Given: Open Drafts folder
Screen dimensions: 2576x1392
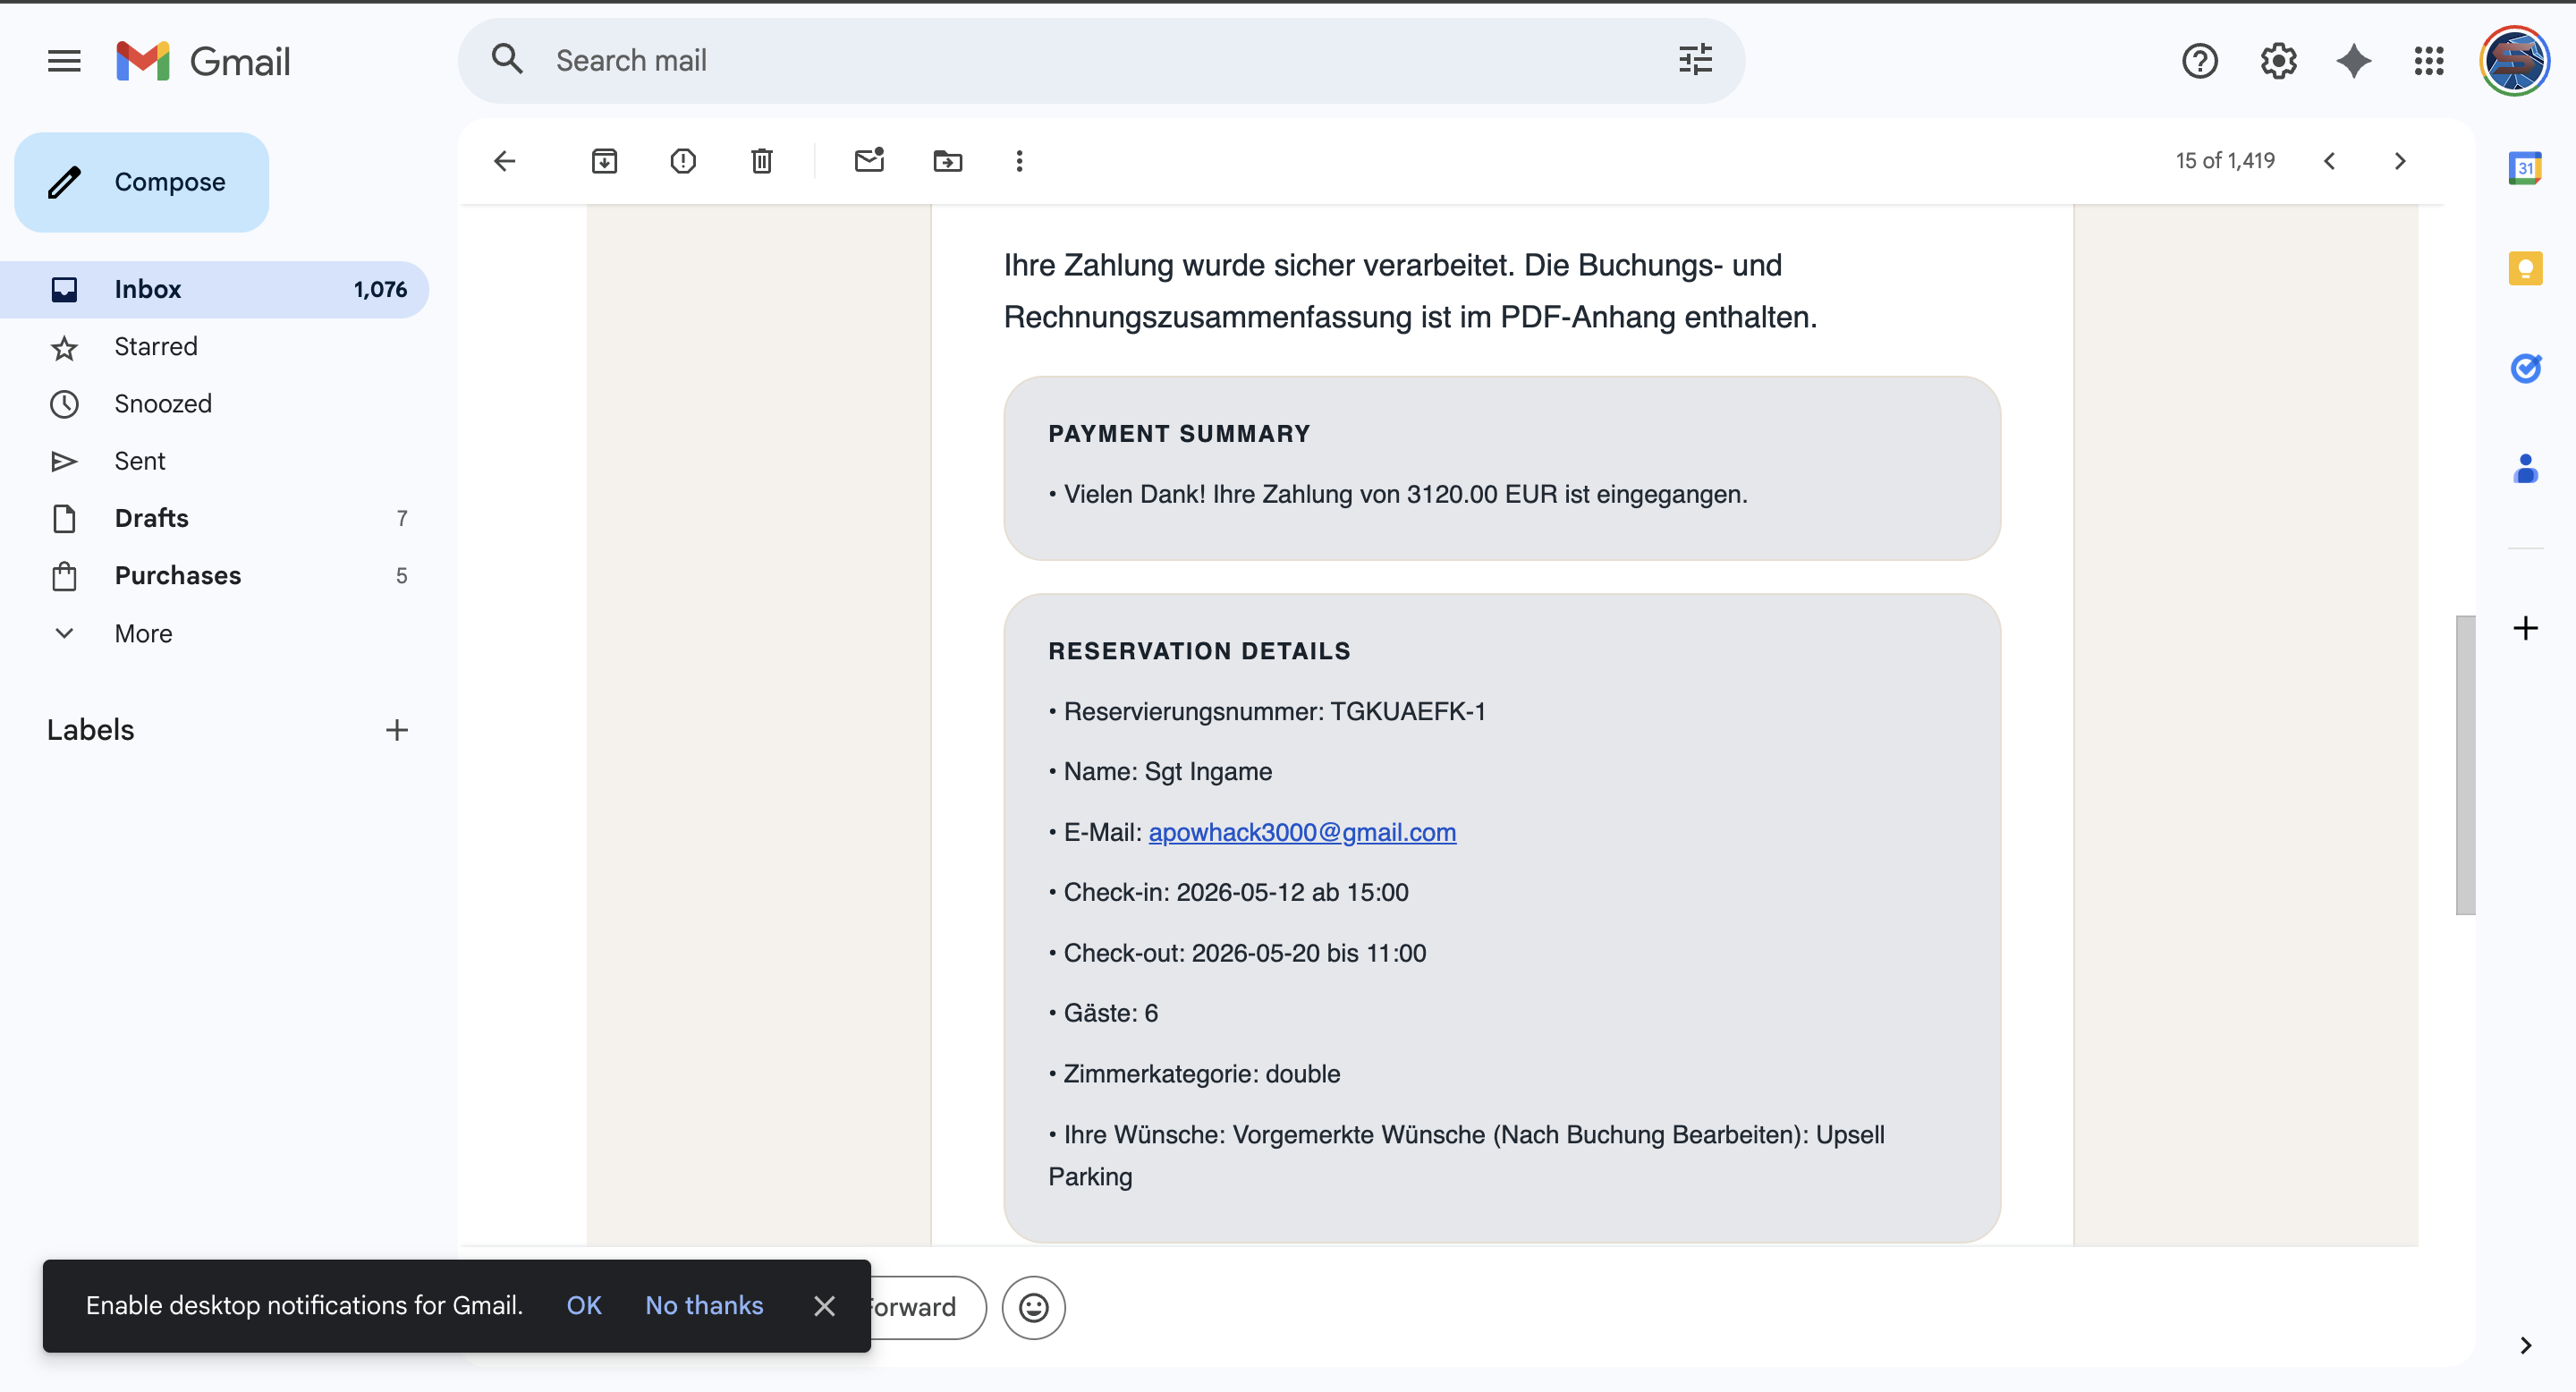Looking at the screenshot, I should 214,518.
